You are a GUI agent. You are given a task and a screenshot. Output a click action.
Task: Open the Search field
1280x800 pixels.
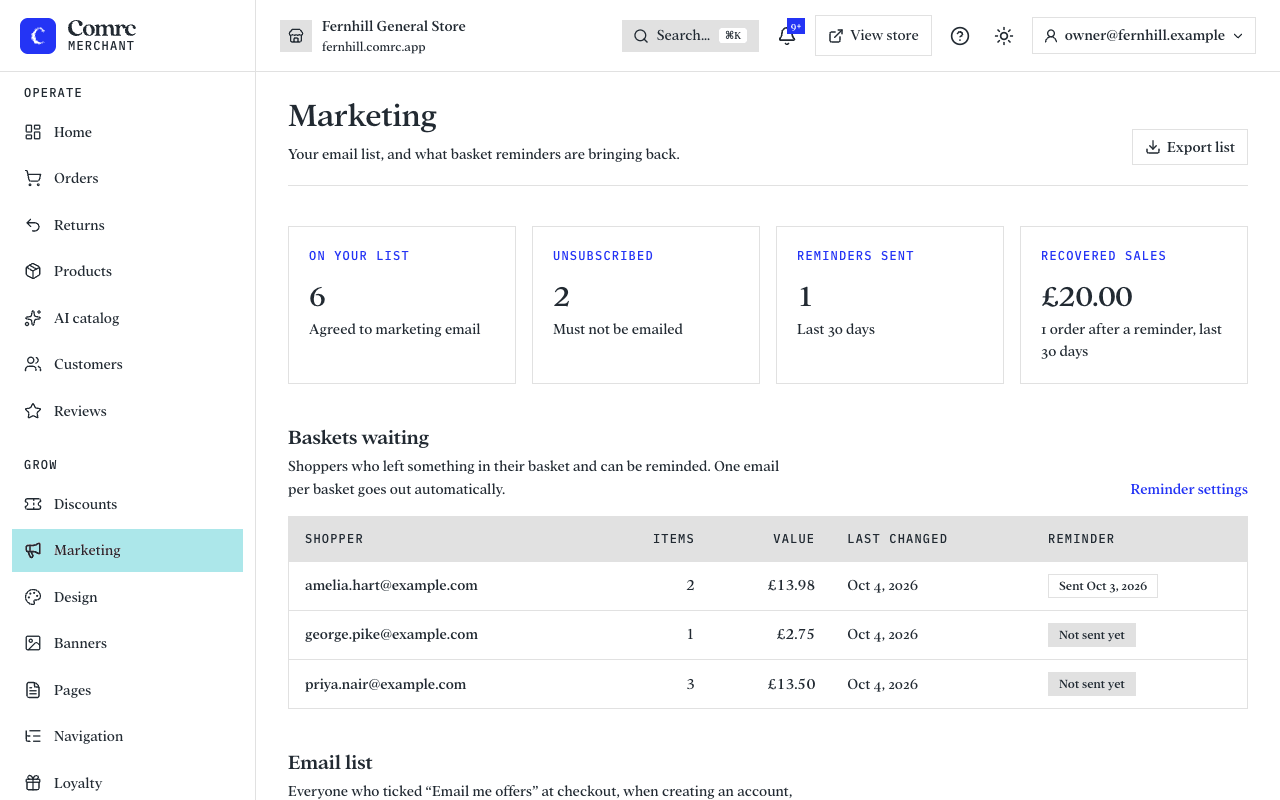[x=690, y=36]
